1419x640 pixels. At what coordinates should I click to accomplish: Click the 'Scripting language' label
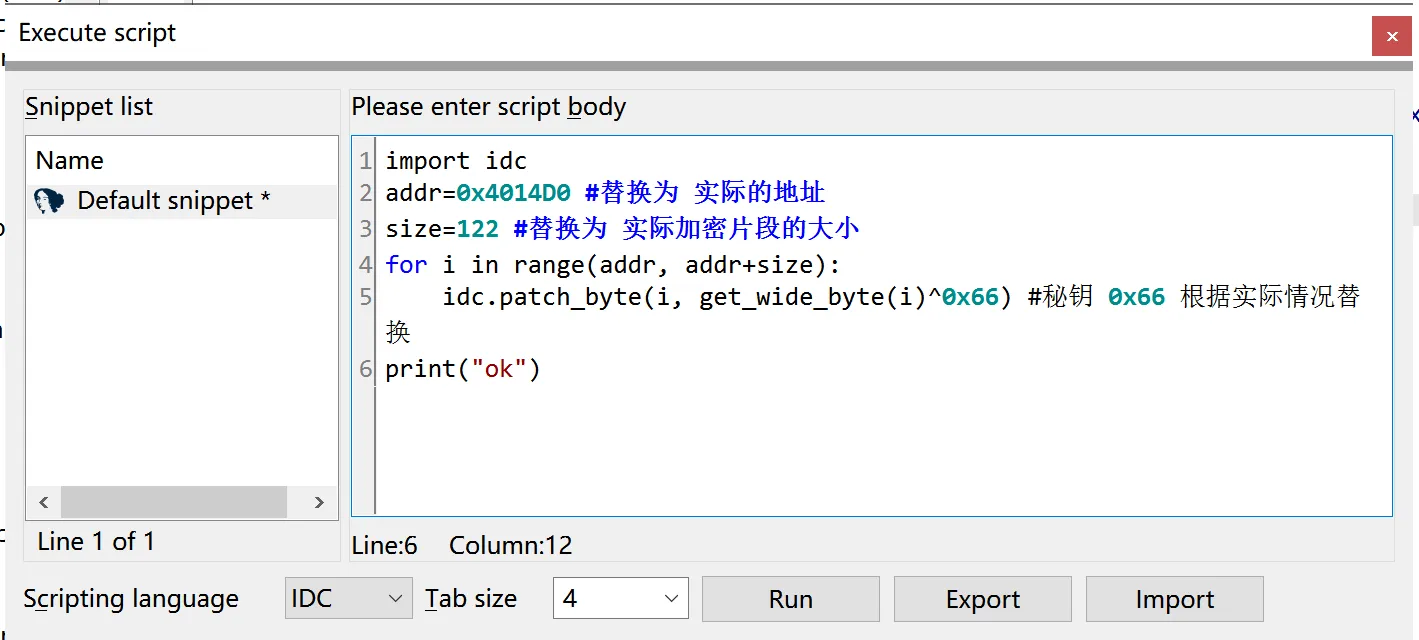pos(131,599)
